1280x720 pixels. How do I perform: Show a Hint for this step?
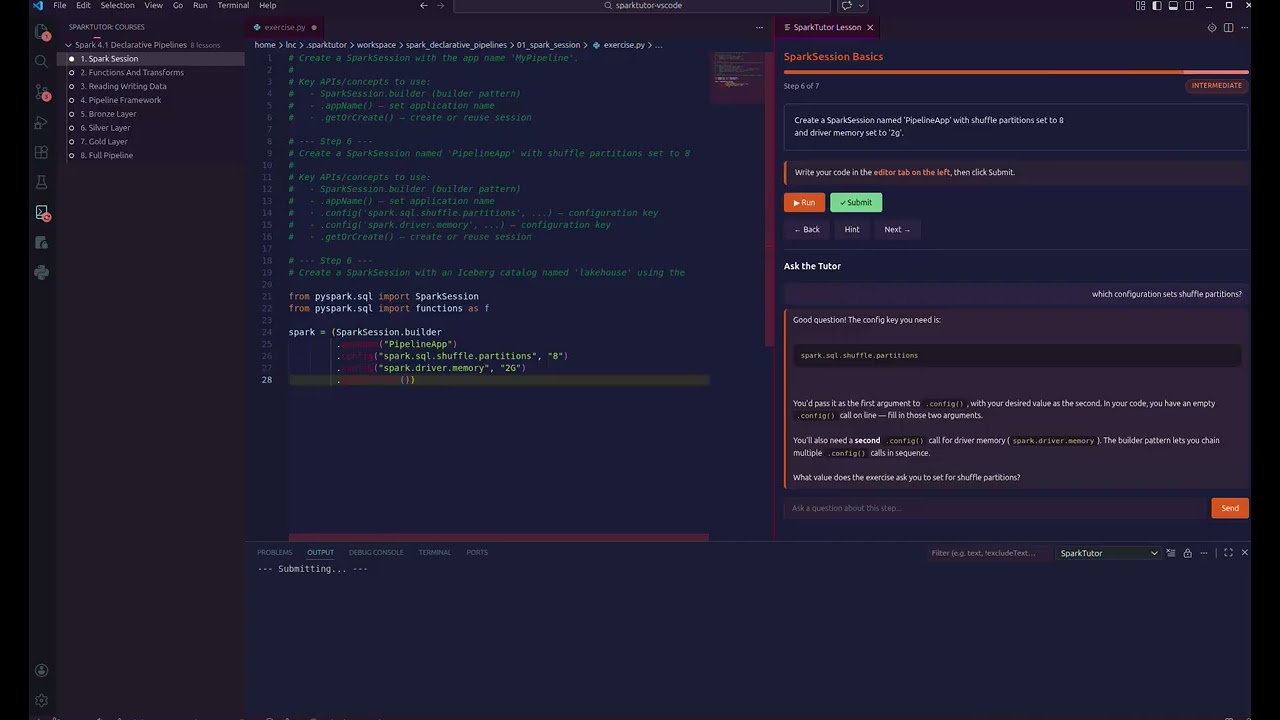(x=852, y=229)
